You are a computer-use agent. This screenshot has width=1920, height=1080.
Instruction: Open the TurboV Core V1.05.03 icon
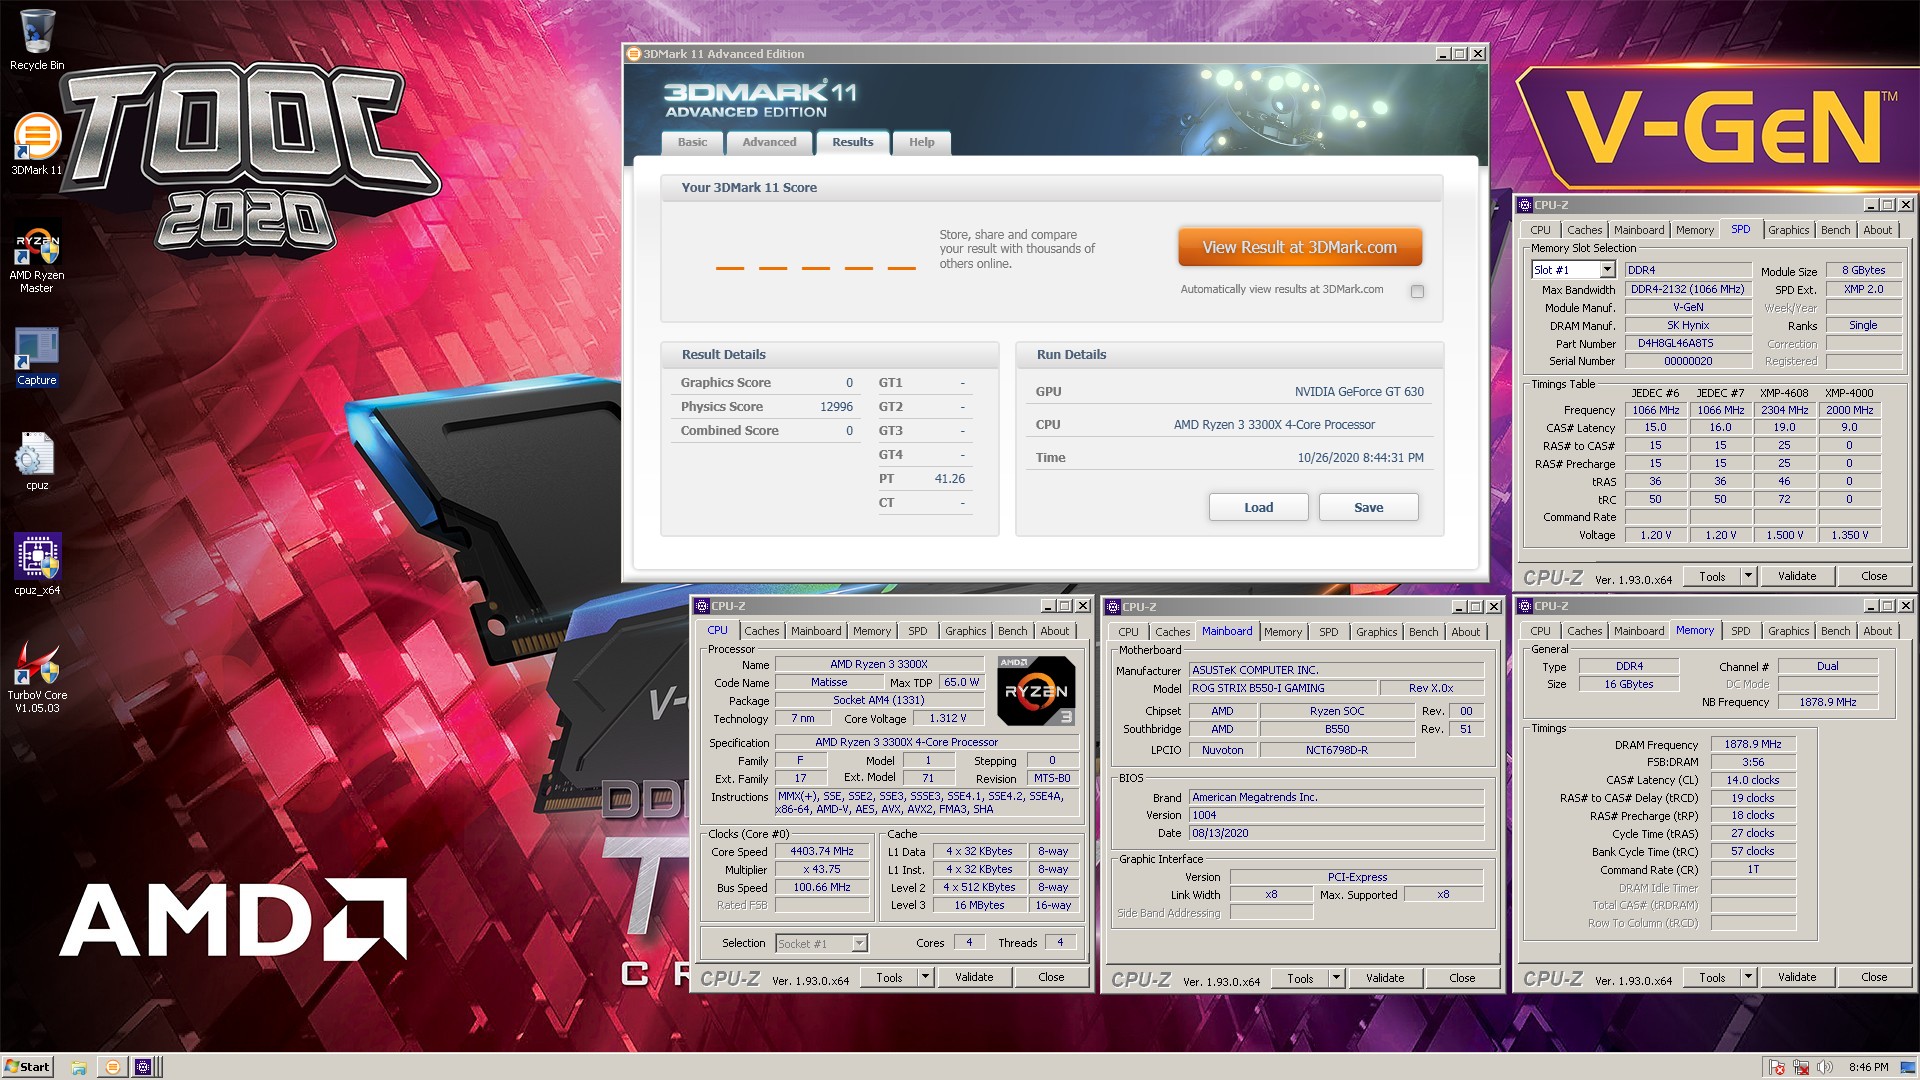[x=37, y=677]
